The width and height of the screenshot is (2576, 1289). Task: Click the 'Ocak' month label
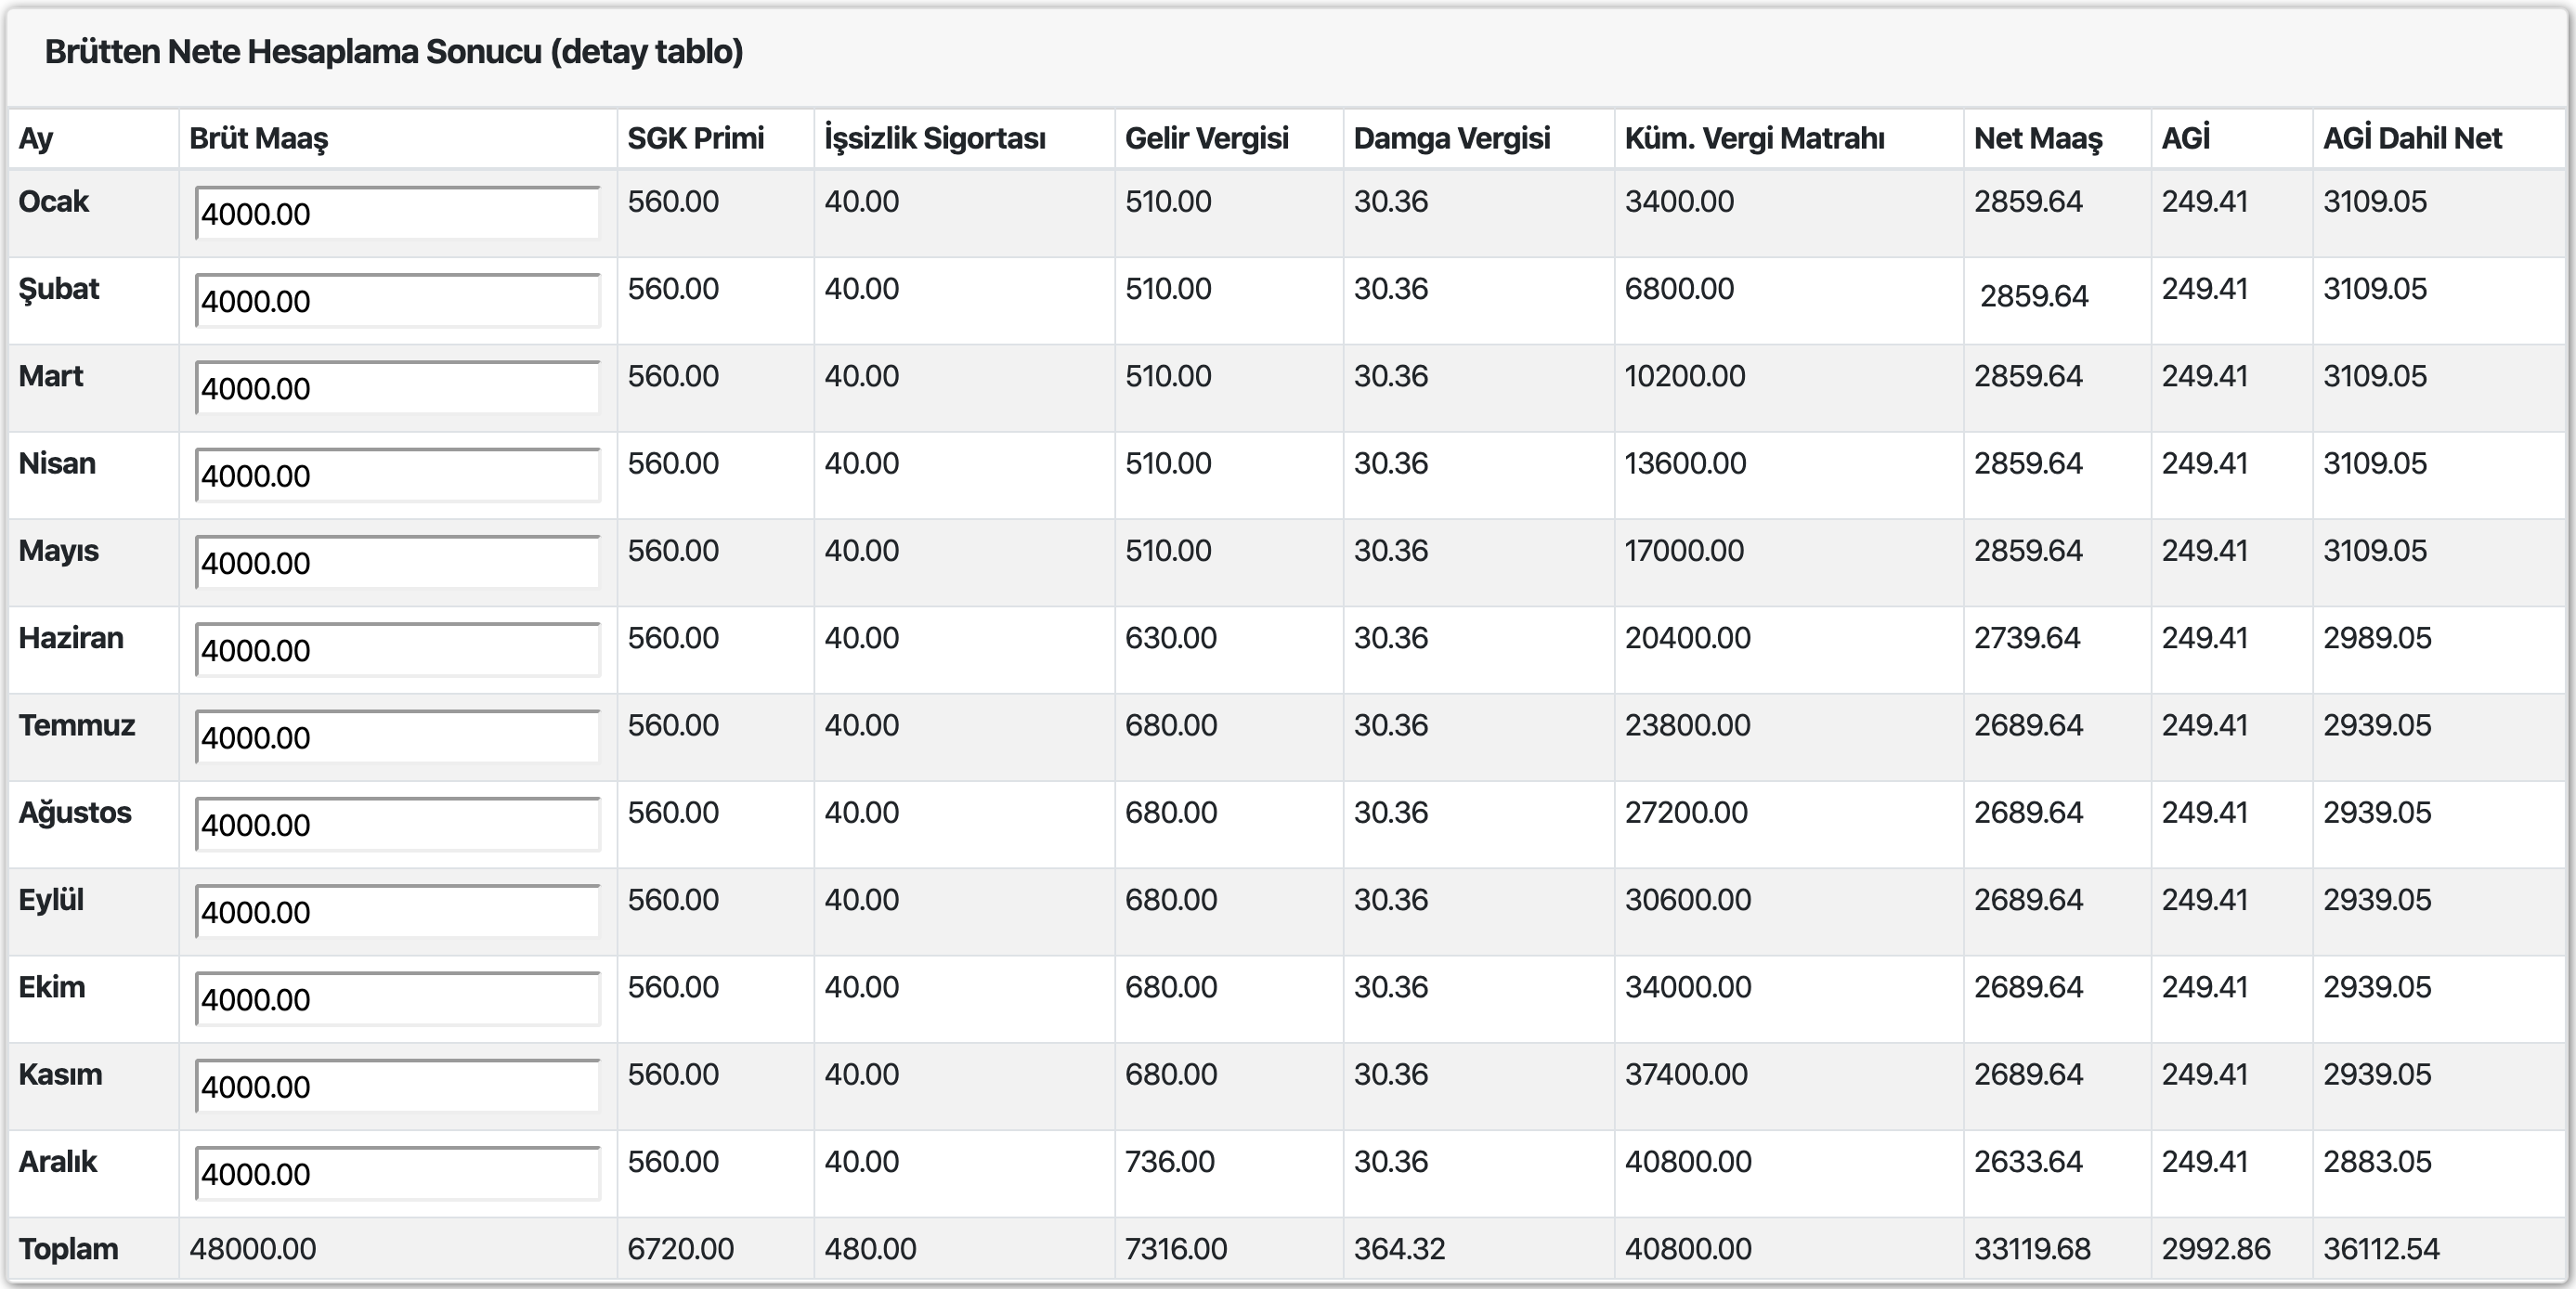pyautogui.click(x=54, y=201)
